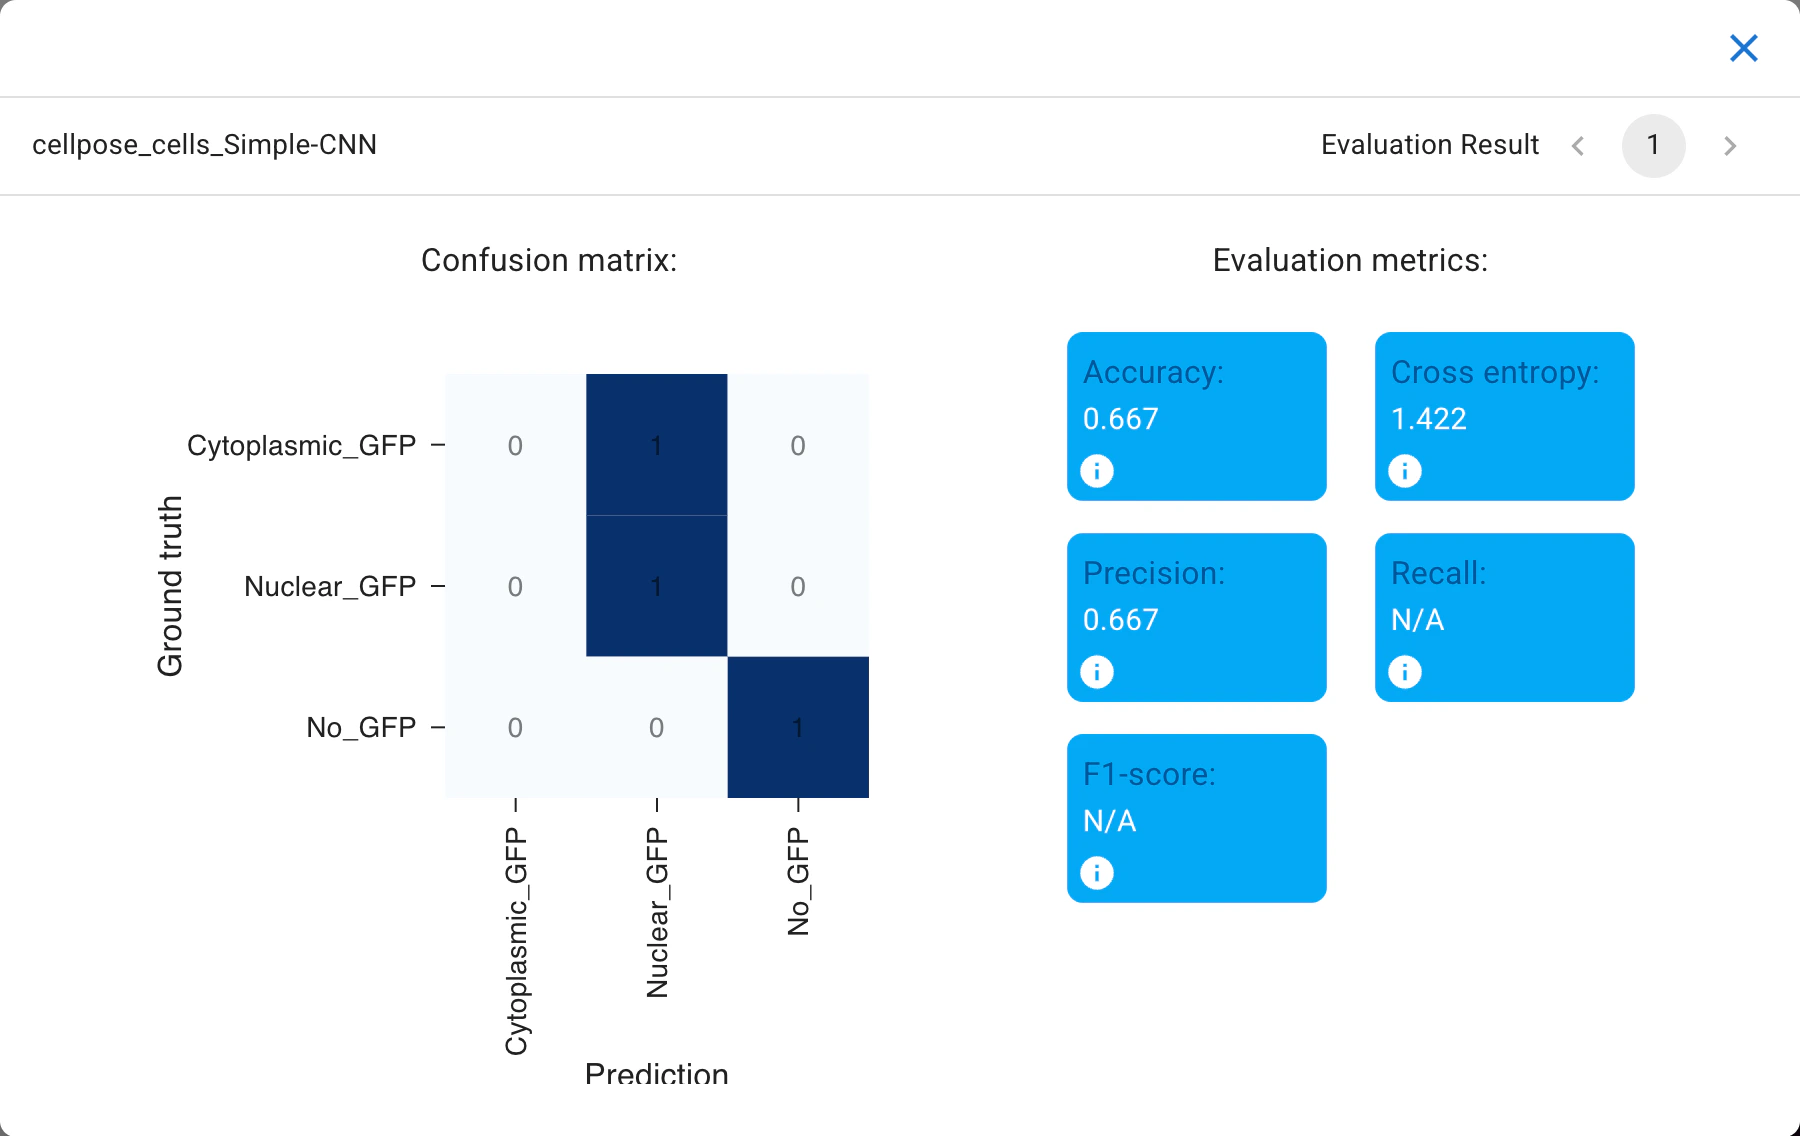The image size is (1800, 1136).
Task: Click the Cross entropy metric card
Action: [1505, 416]
